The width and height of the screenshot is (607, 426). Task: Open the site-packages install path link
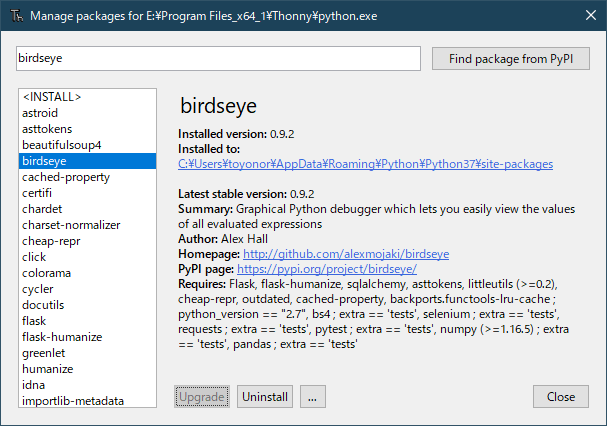point(365,163)
